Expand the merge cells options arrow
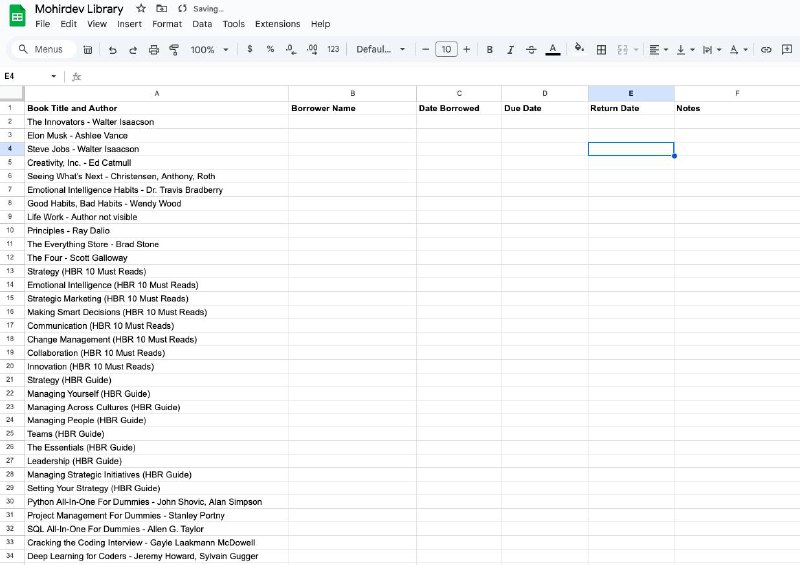Image resolution: width=800 pixels, height=565 pixels. point(636,50)
